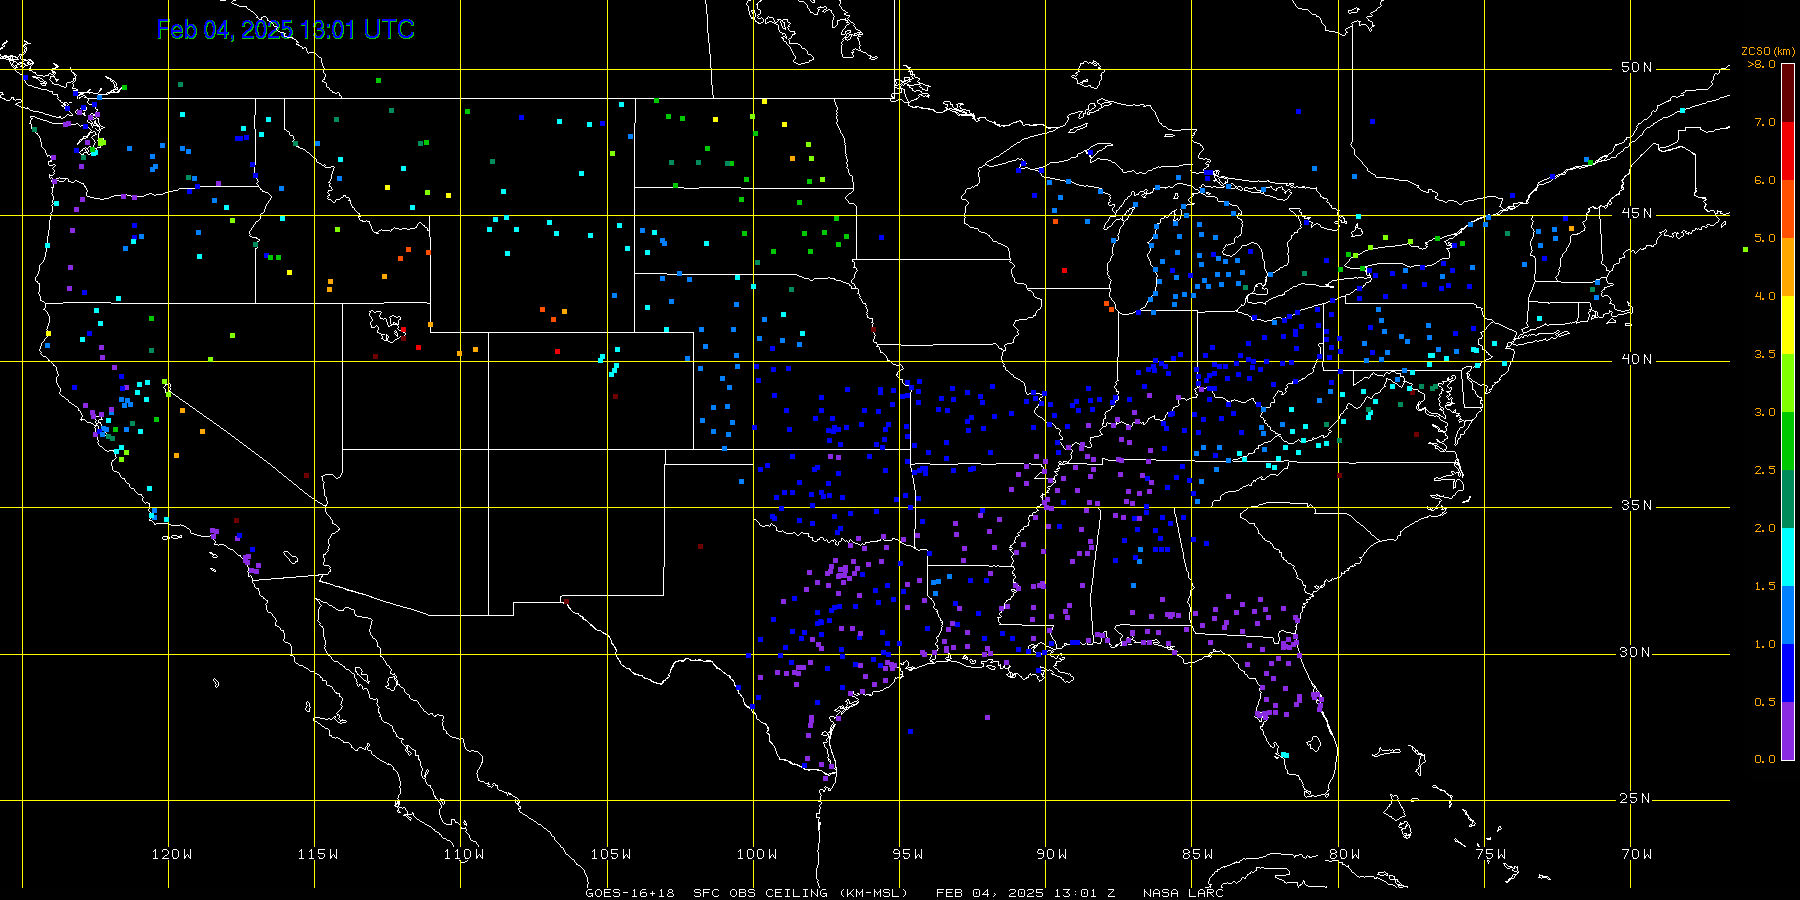Click the 95 W longitude label
1800x900 pixels.
(908, 854)
